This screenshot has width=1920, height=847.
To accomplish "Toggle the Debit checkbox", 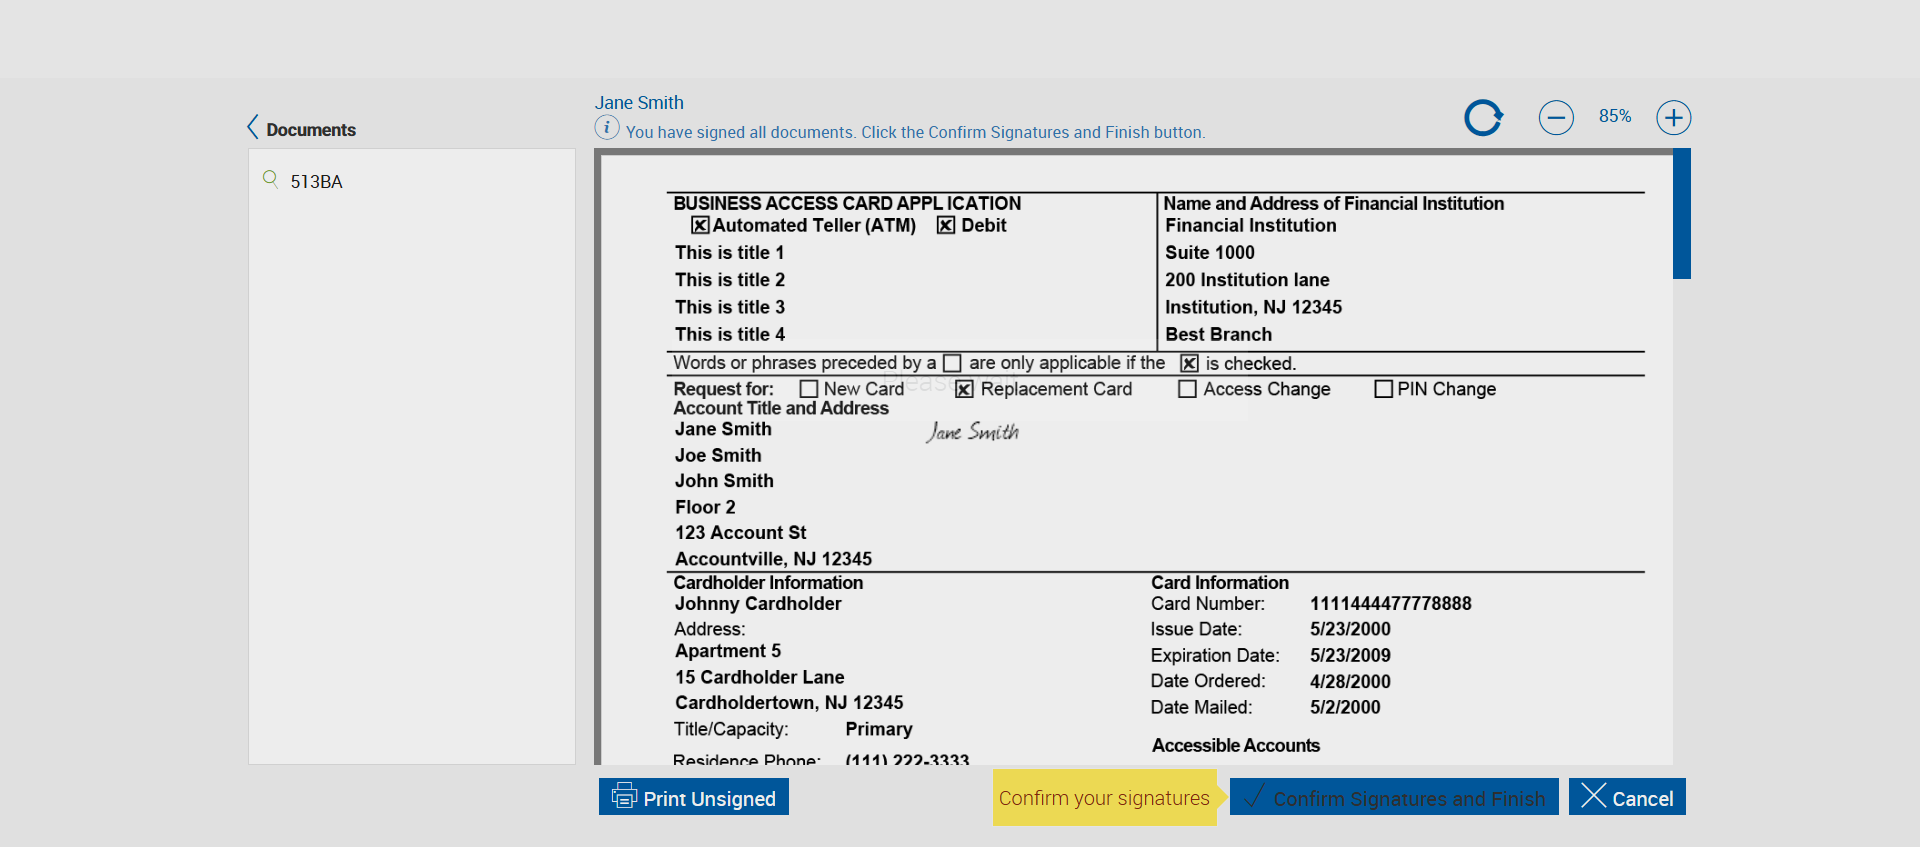I will [946, 225].
